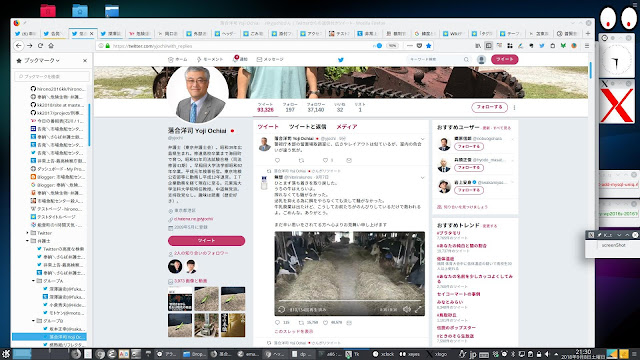640x360 pixels.
Task: Open the photos and videos link
Action: click(190, 281)
